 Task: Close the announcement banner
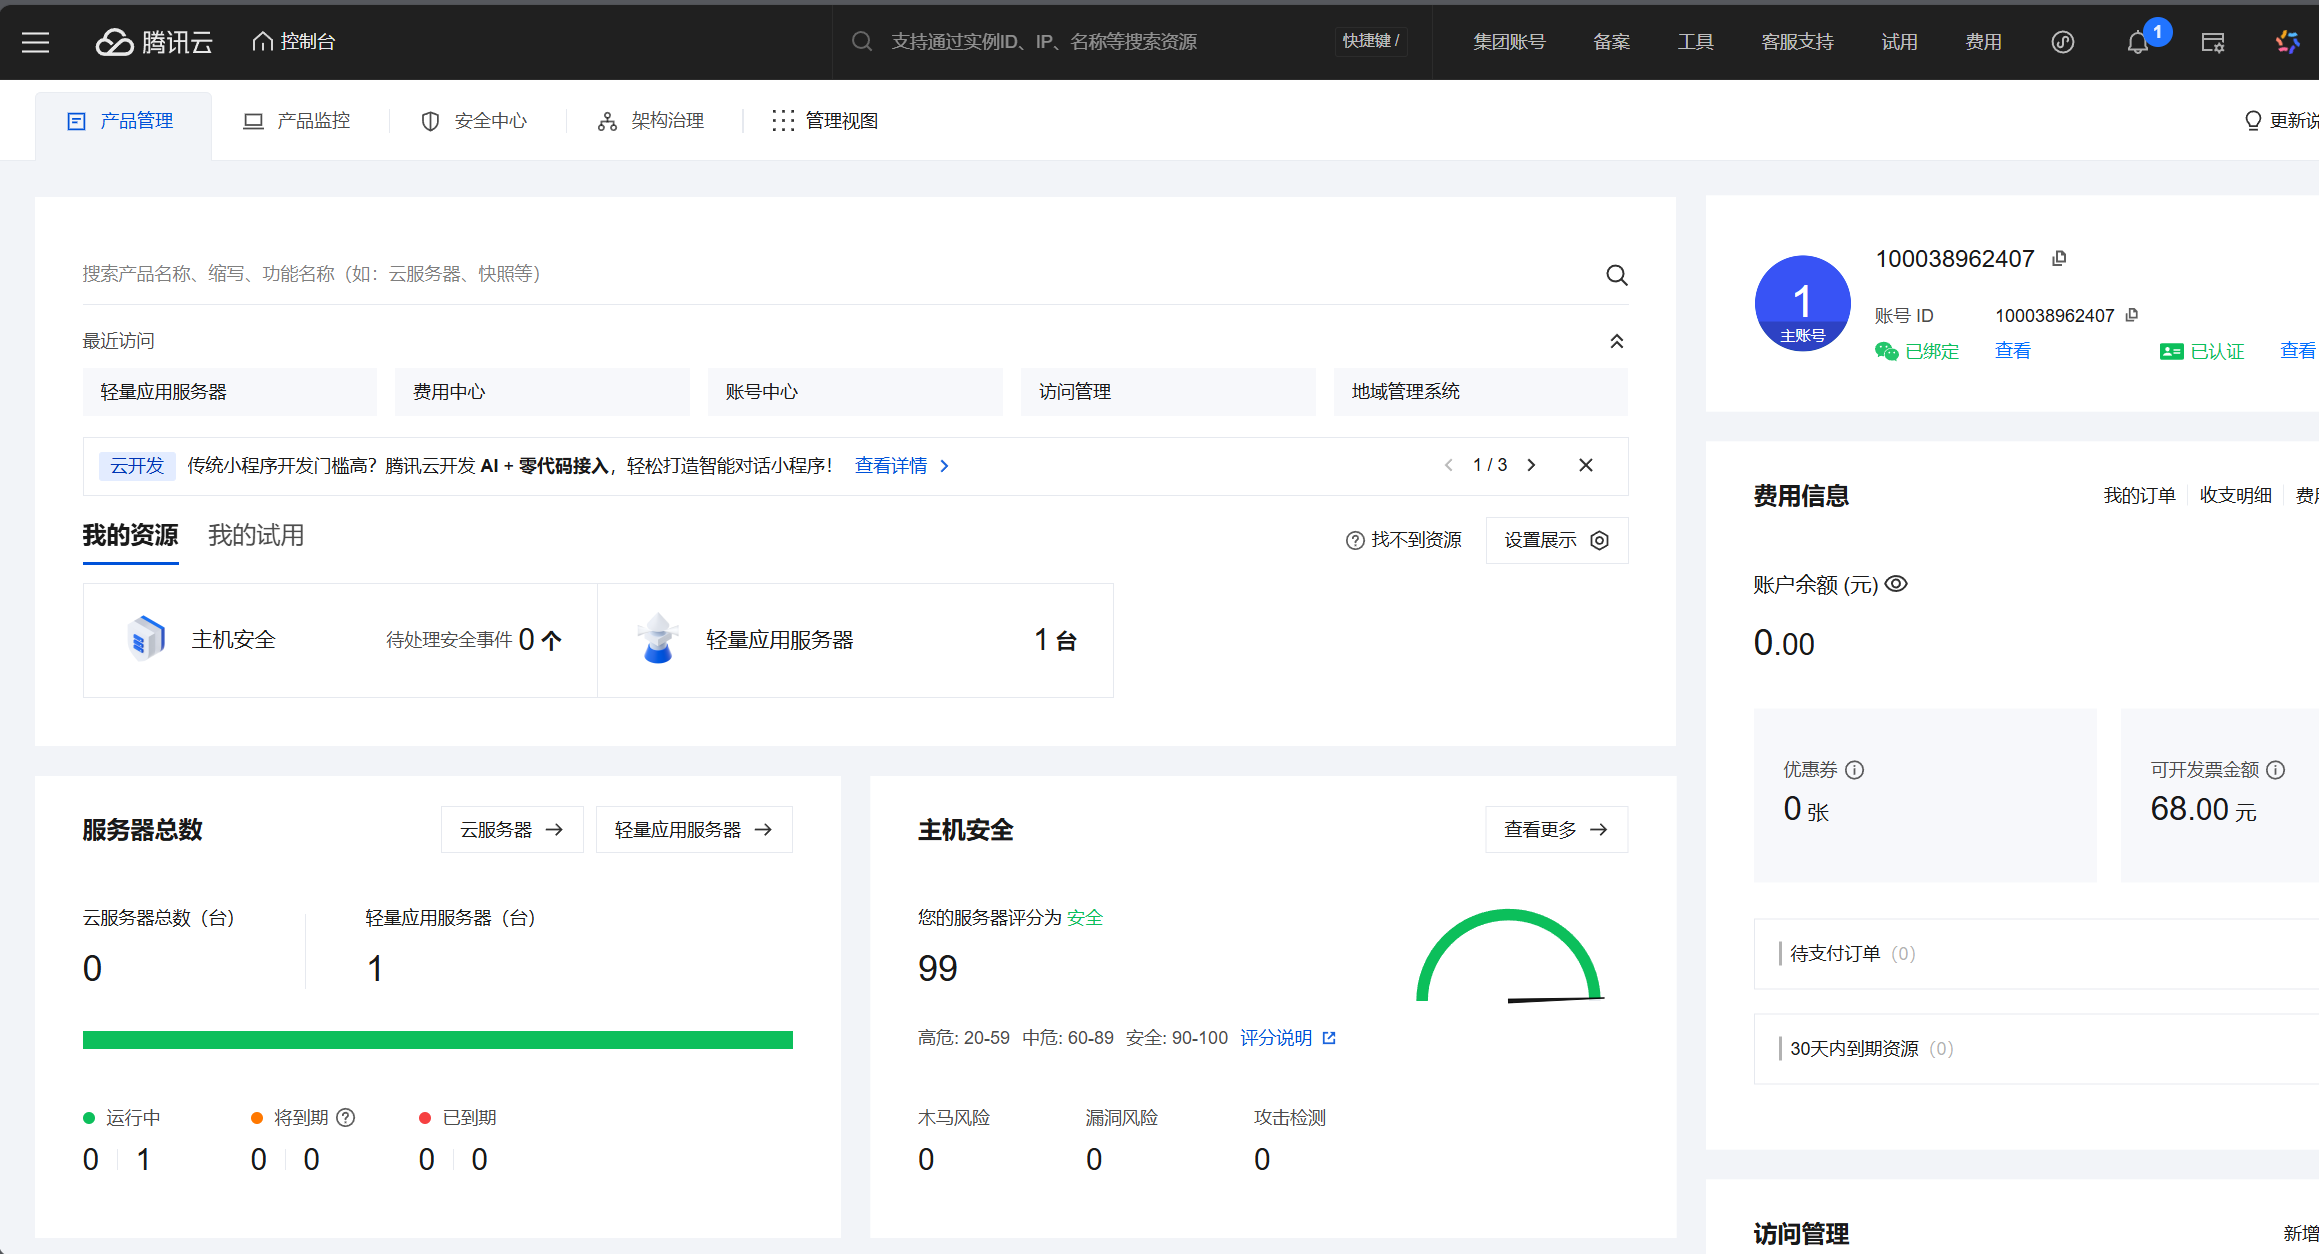pos(1586,465)
